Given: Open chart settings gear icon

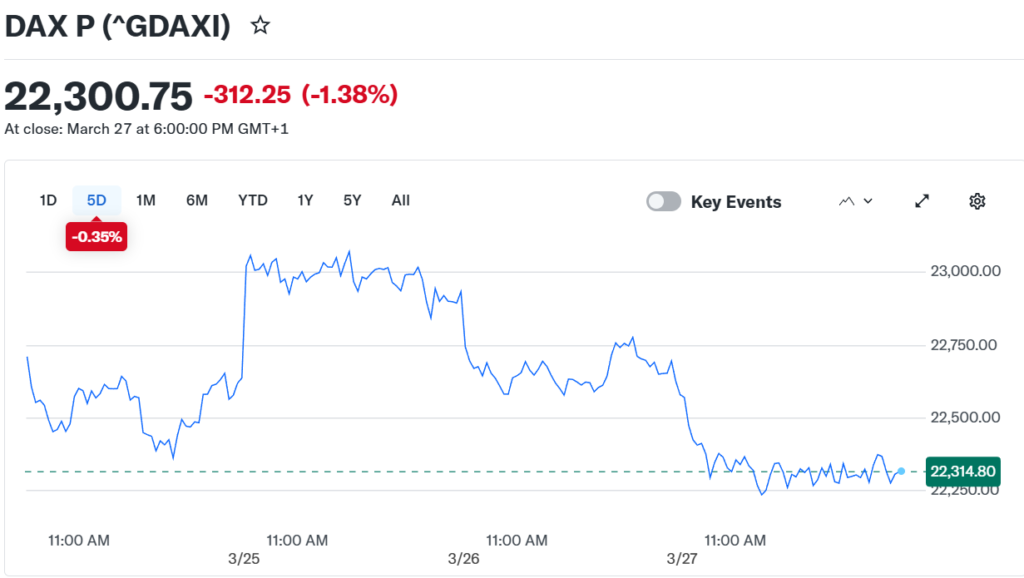Looking at the screenshot, I should 977,201.
